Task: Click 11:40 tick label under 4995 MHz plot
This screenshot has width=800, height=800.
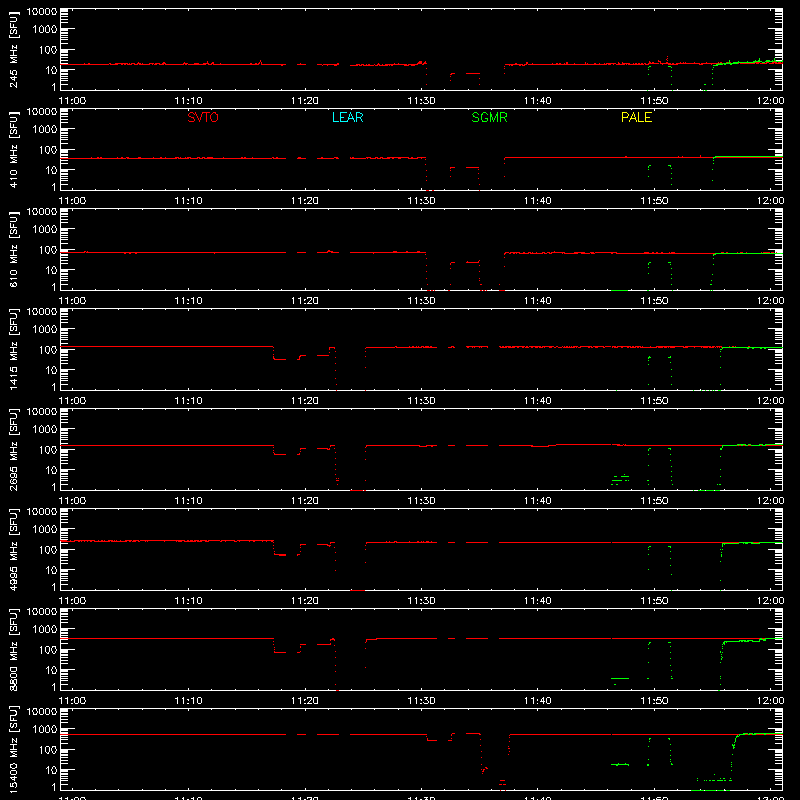Action: pos(538,601)
